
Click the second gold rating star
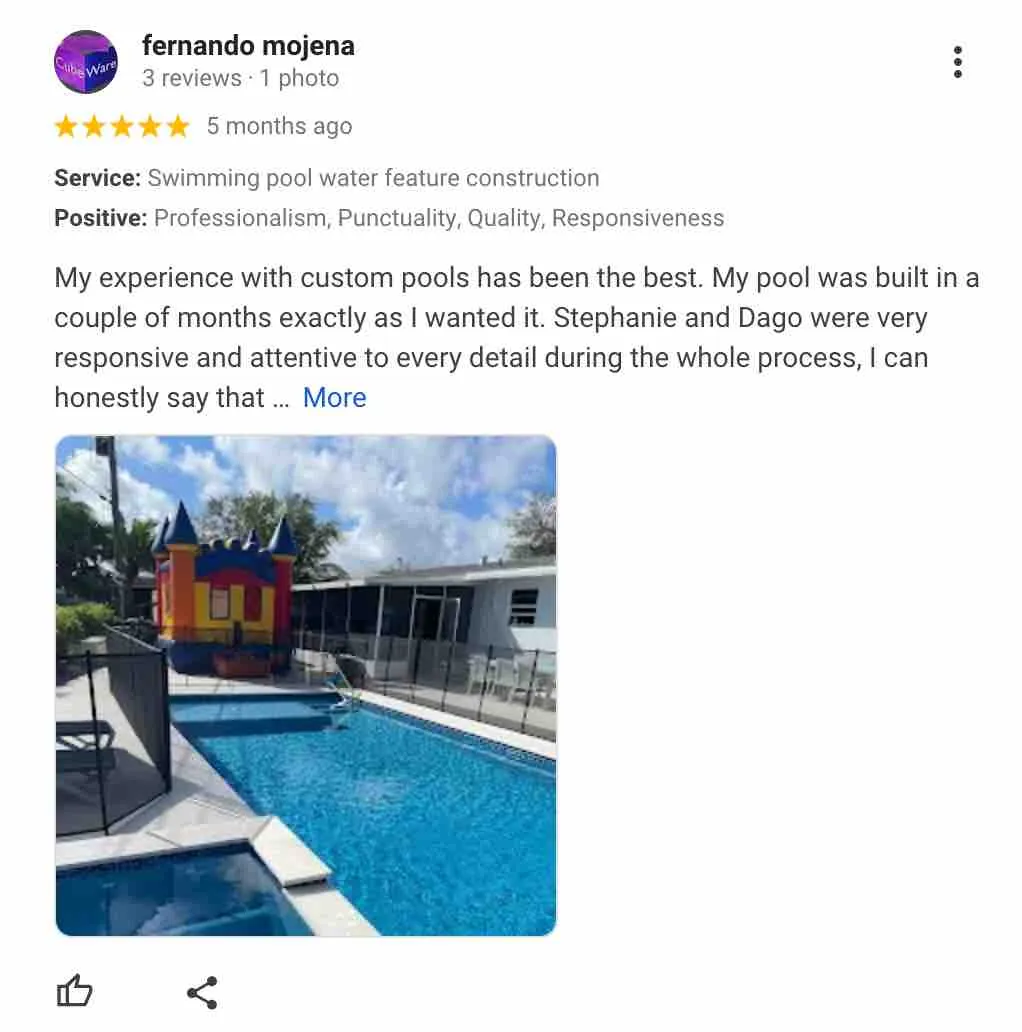[x=94, y=126]
